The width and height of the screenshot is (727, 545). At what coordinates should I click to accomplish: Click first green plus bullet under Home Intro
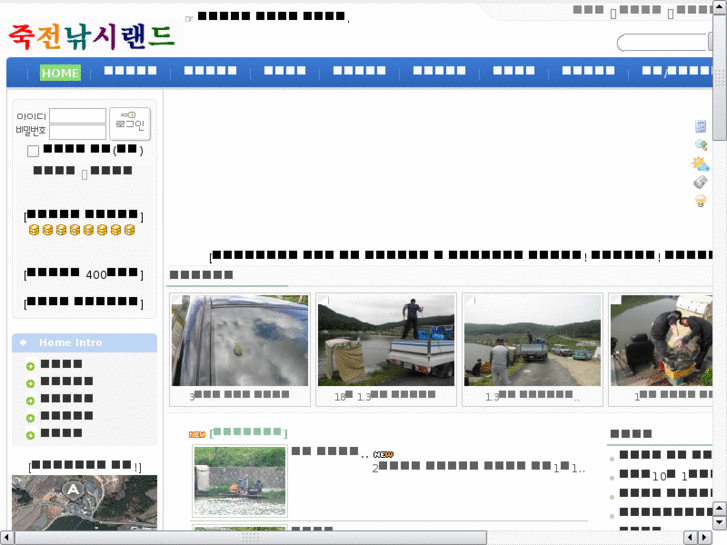(30, 366)
